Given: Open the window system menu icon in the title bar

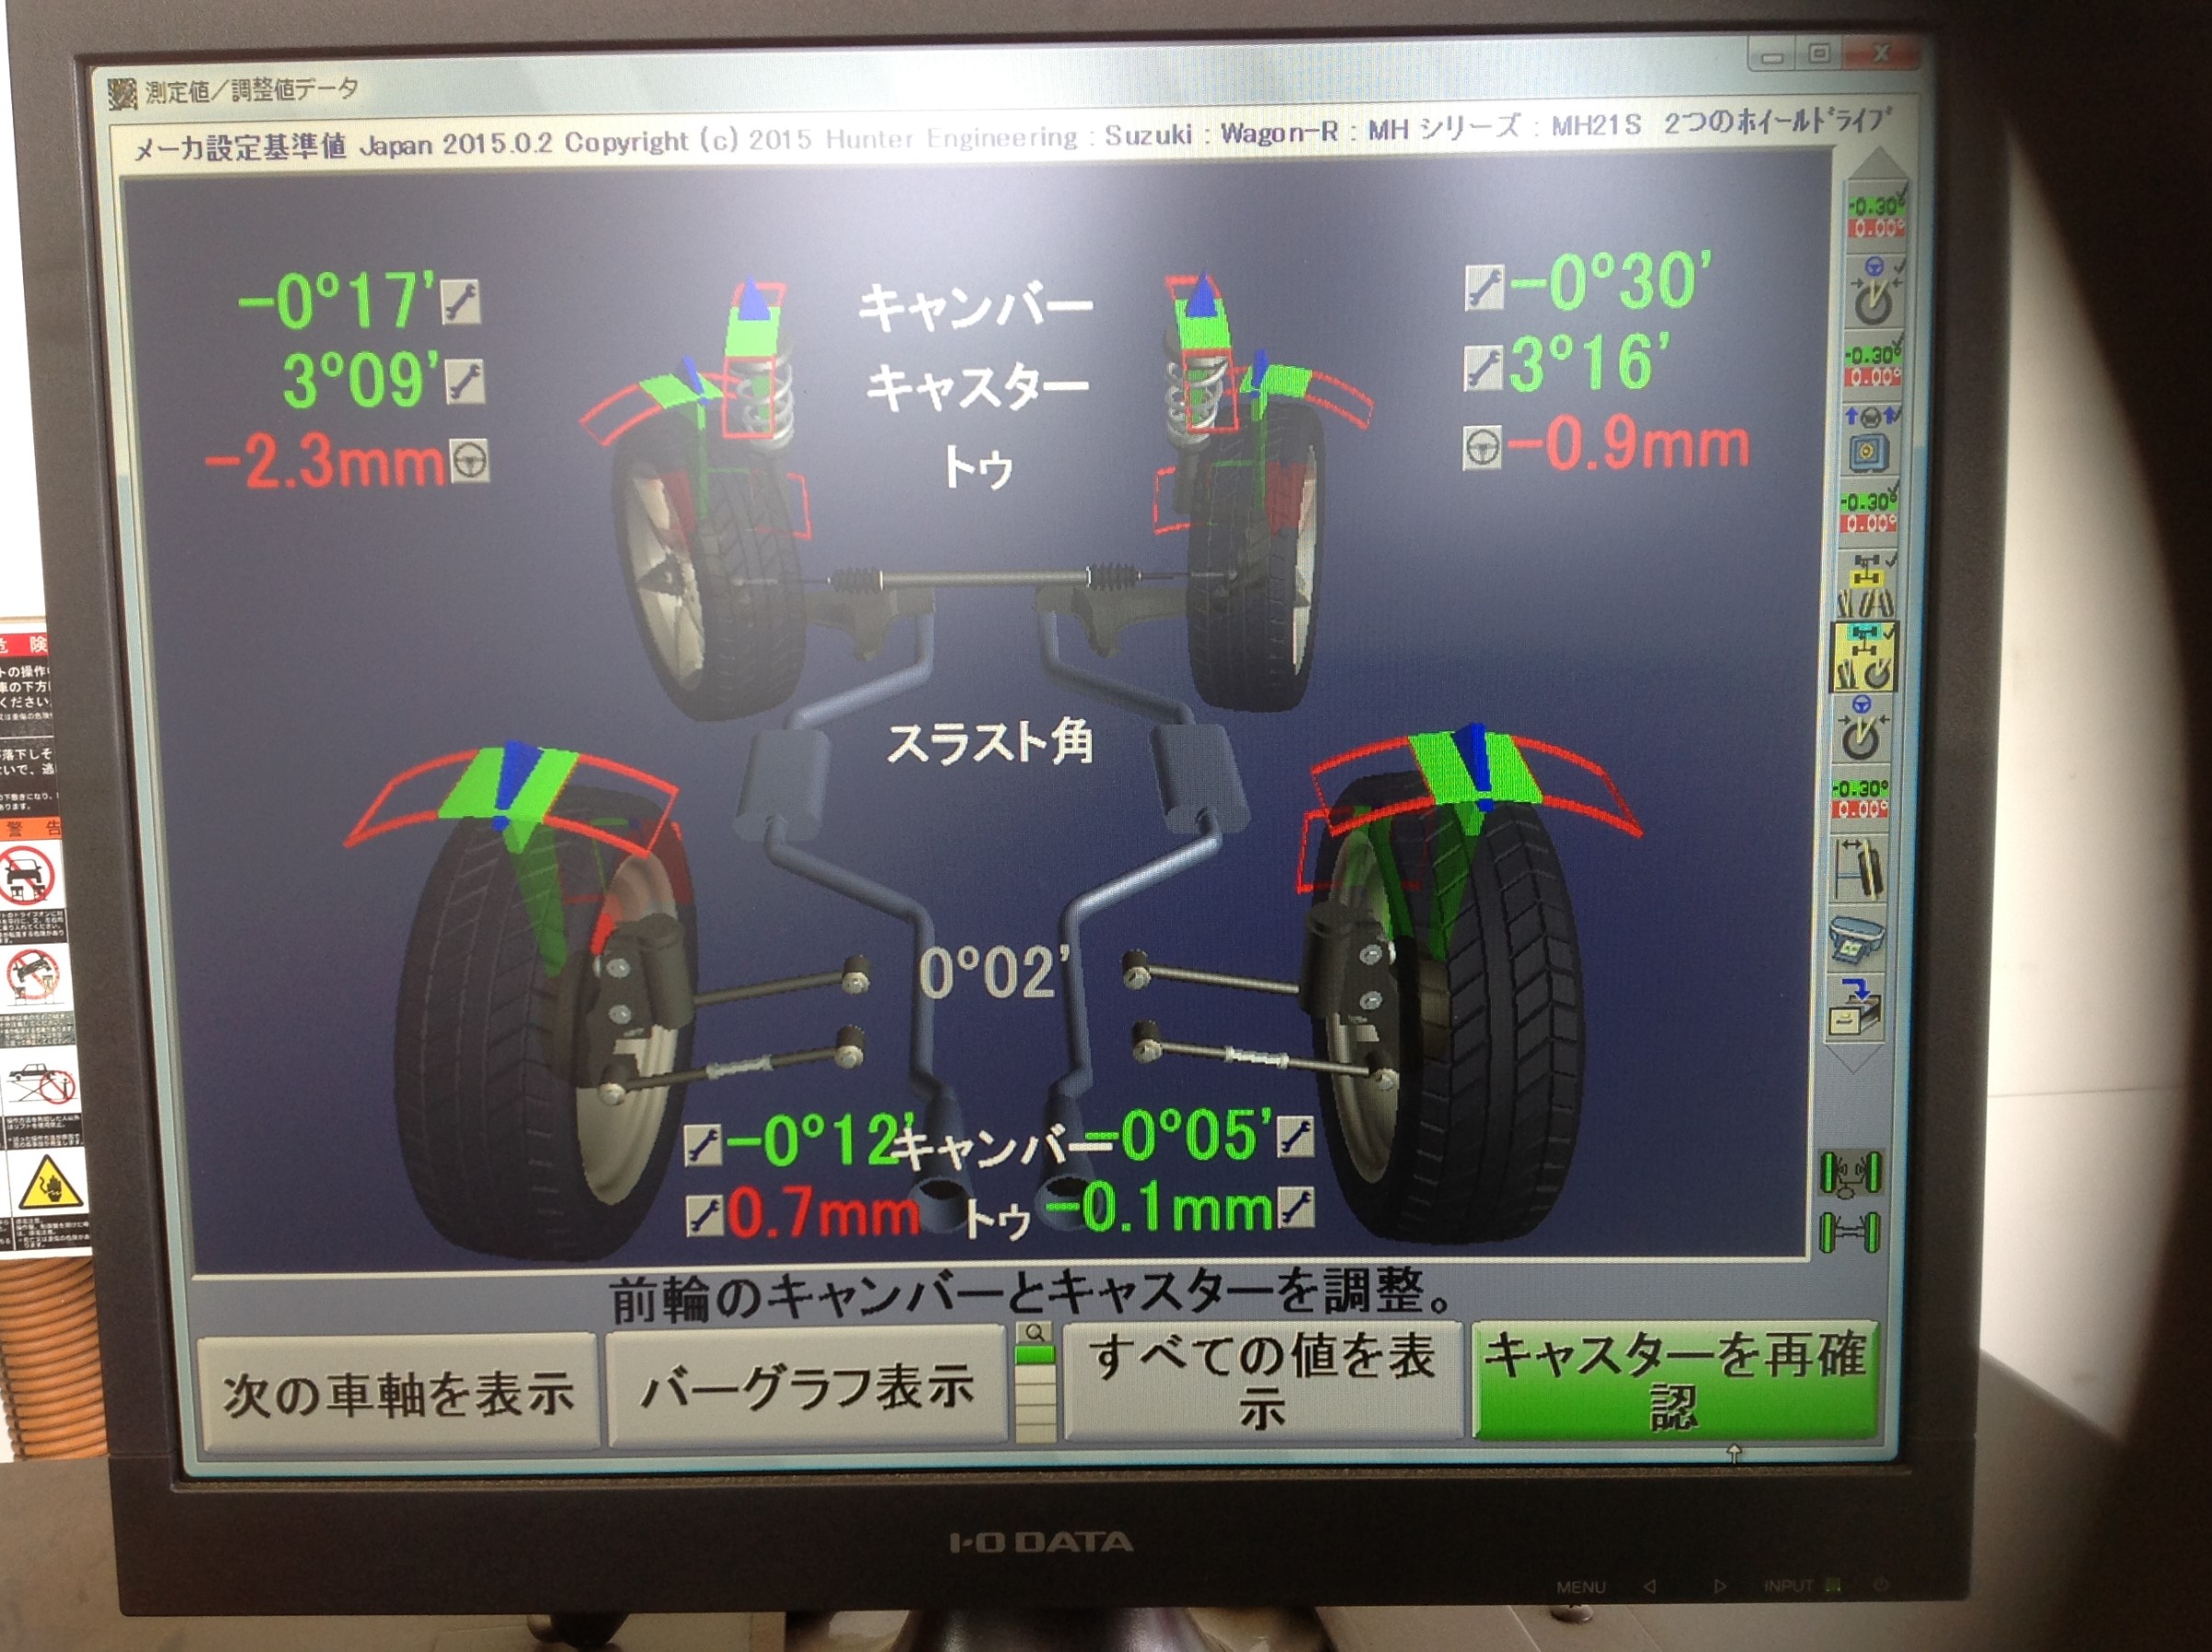Looking at the screenshot, I should [x=122, y=94].
